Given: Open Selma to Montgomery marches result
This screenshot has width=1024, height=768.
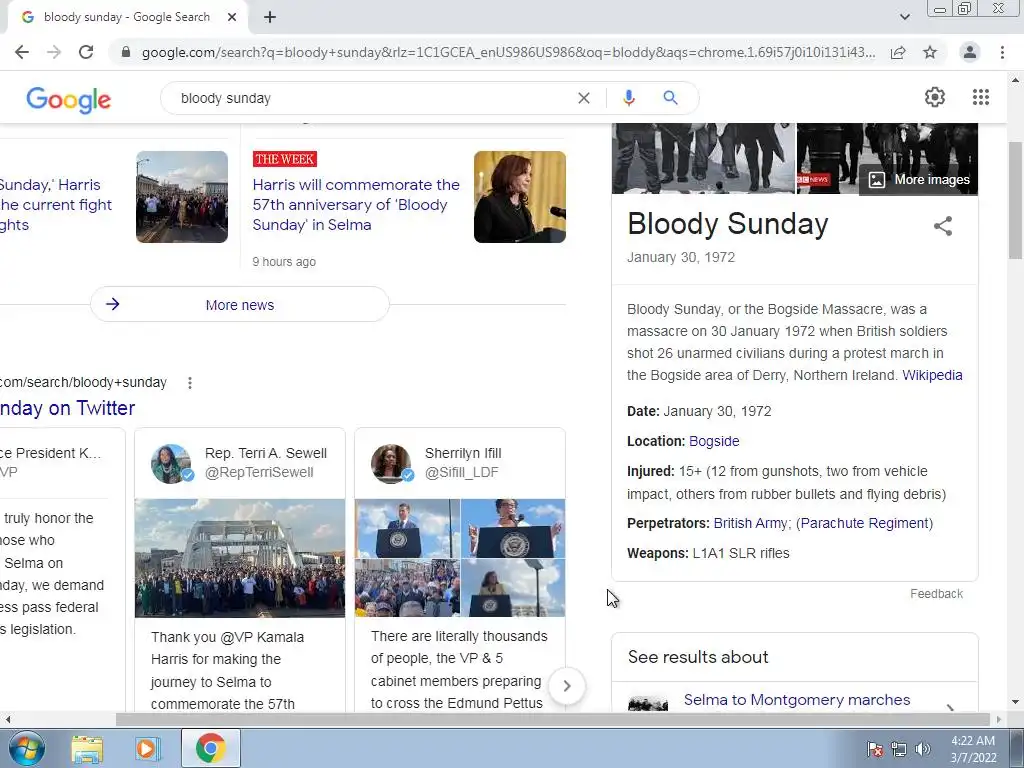Looking at the screenshot, I should [x=797, y=699].
